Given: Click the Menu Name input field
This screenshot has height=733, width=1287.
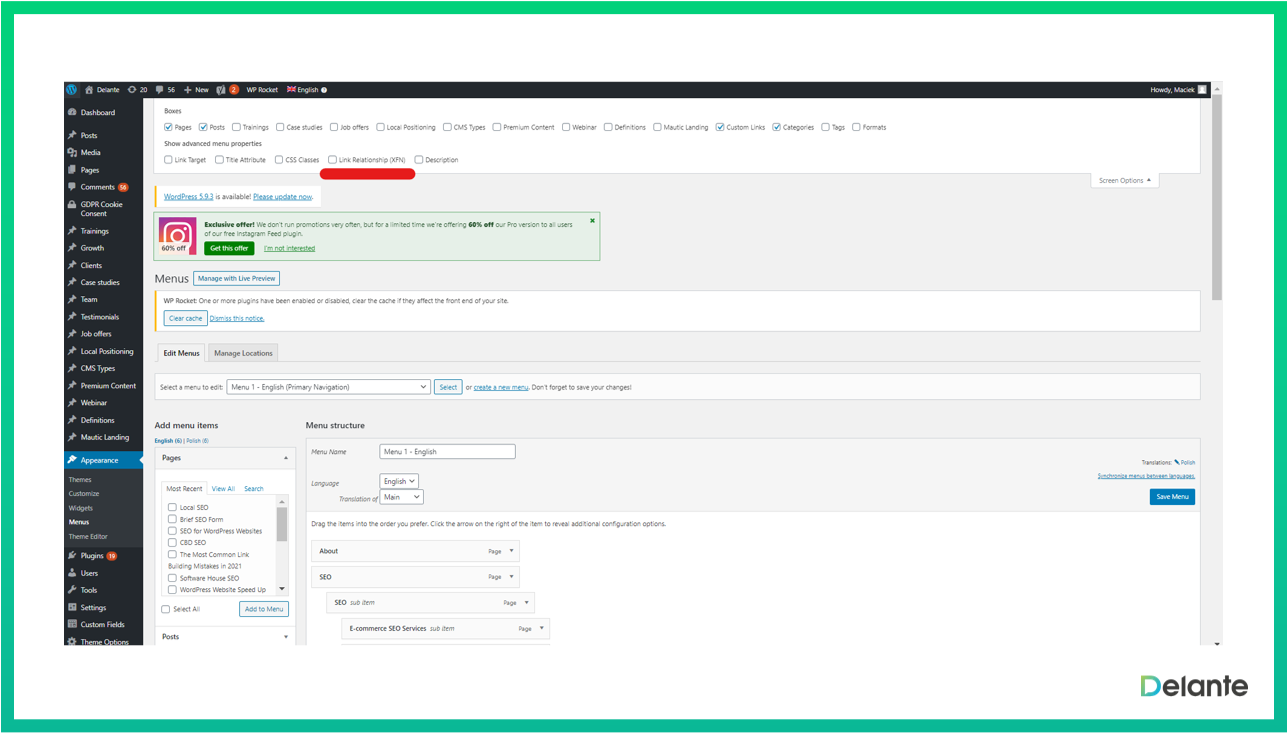Looking at the screenshot, I should 448,452.
